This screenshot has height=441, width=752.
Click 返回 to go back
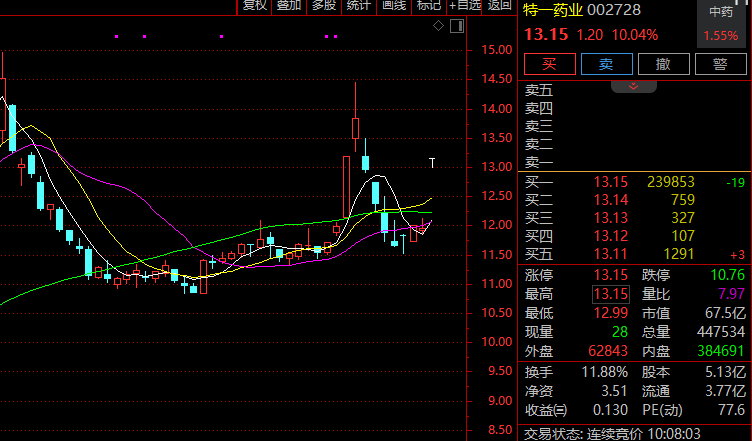[500, 6]
